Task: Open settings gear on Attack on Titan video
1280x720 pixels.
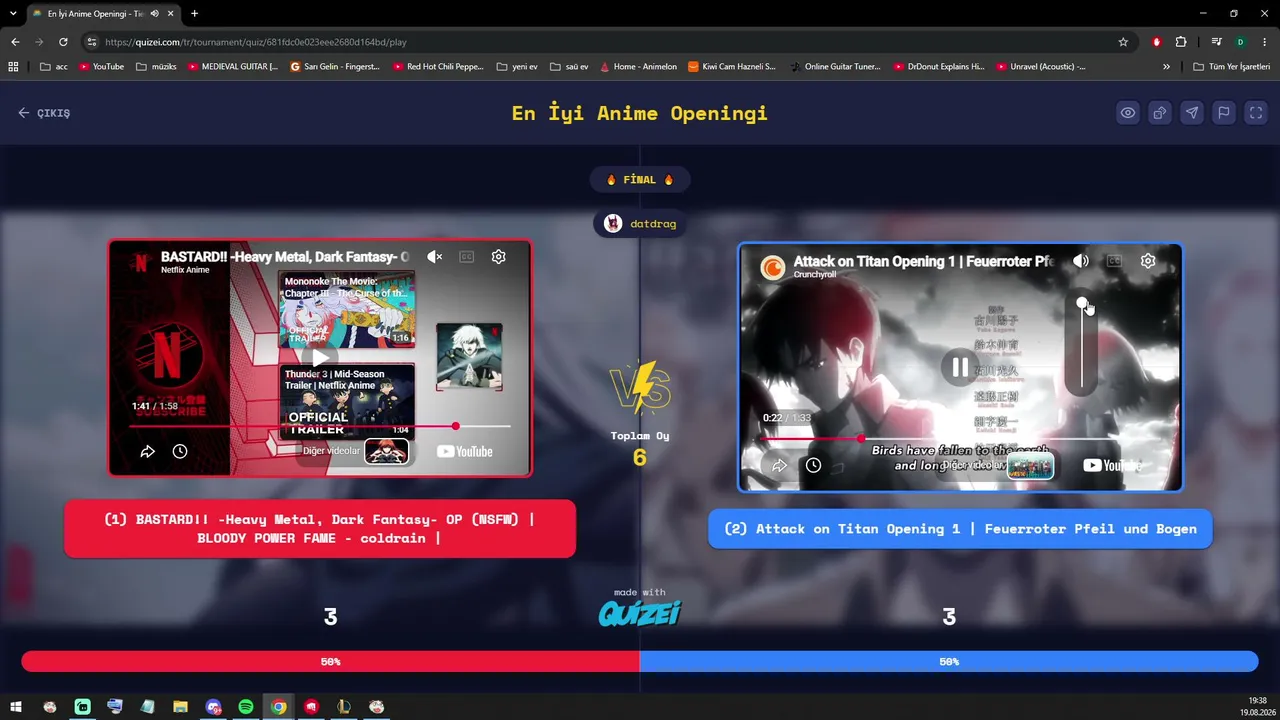Action: [x=1148, y=261]
